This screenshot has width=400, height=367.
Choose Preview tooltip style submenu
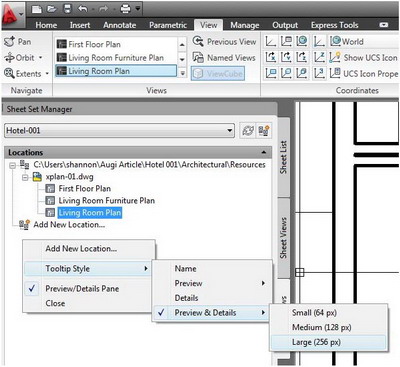coord(211,283)
